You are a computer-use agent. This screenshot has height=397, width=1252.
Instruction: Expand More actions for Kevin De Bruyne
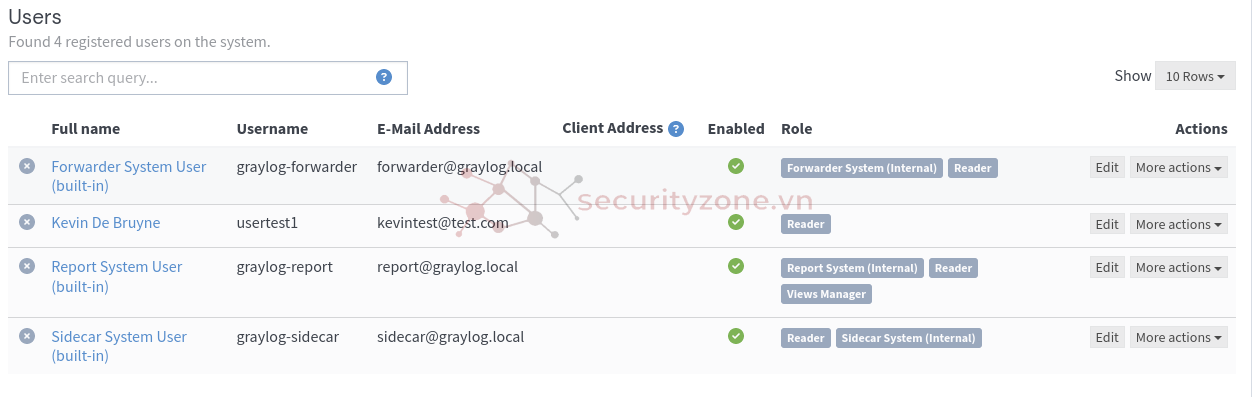pos(1179,224)
